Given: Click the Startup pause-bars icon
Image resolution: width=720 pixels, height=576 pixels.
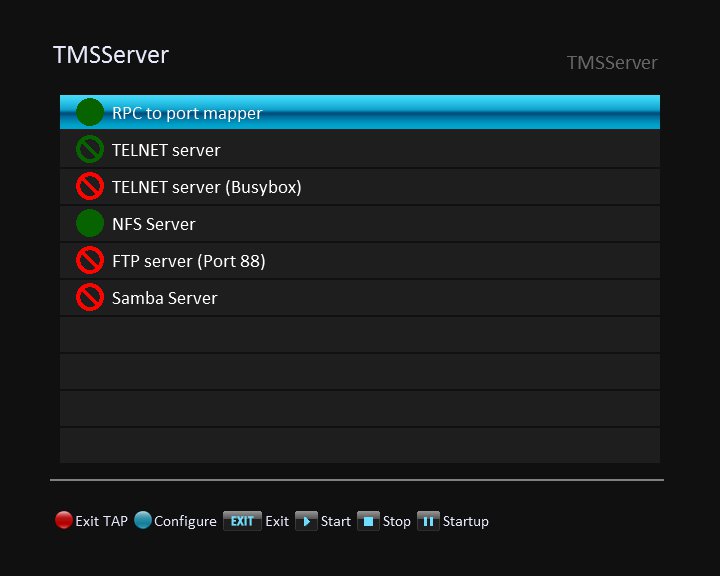Looking at the screenshot, I should [x=428, y=521].
